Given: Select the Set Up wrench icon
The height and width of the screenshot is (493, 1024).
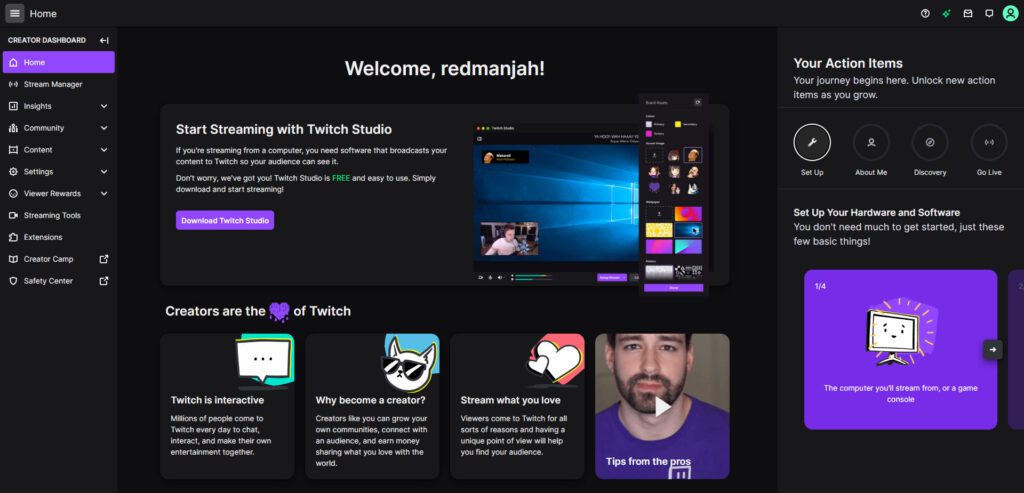Looking at the screenshot, I should 812,142.
